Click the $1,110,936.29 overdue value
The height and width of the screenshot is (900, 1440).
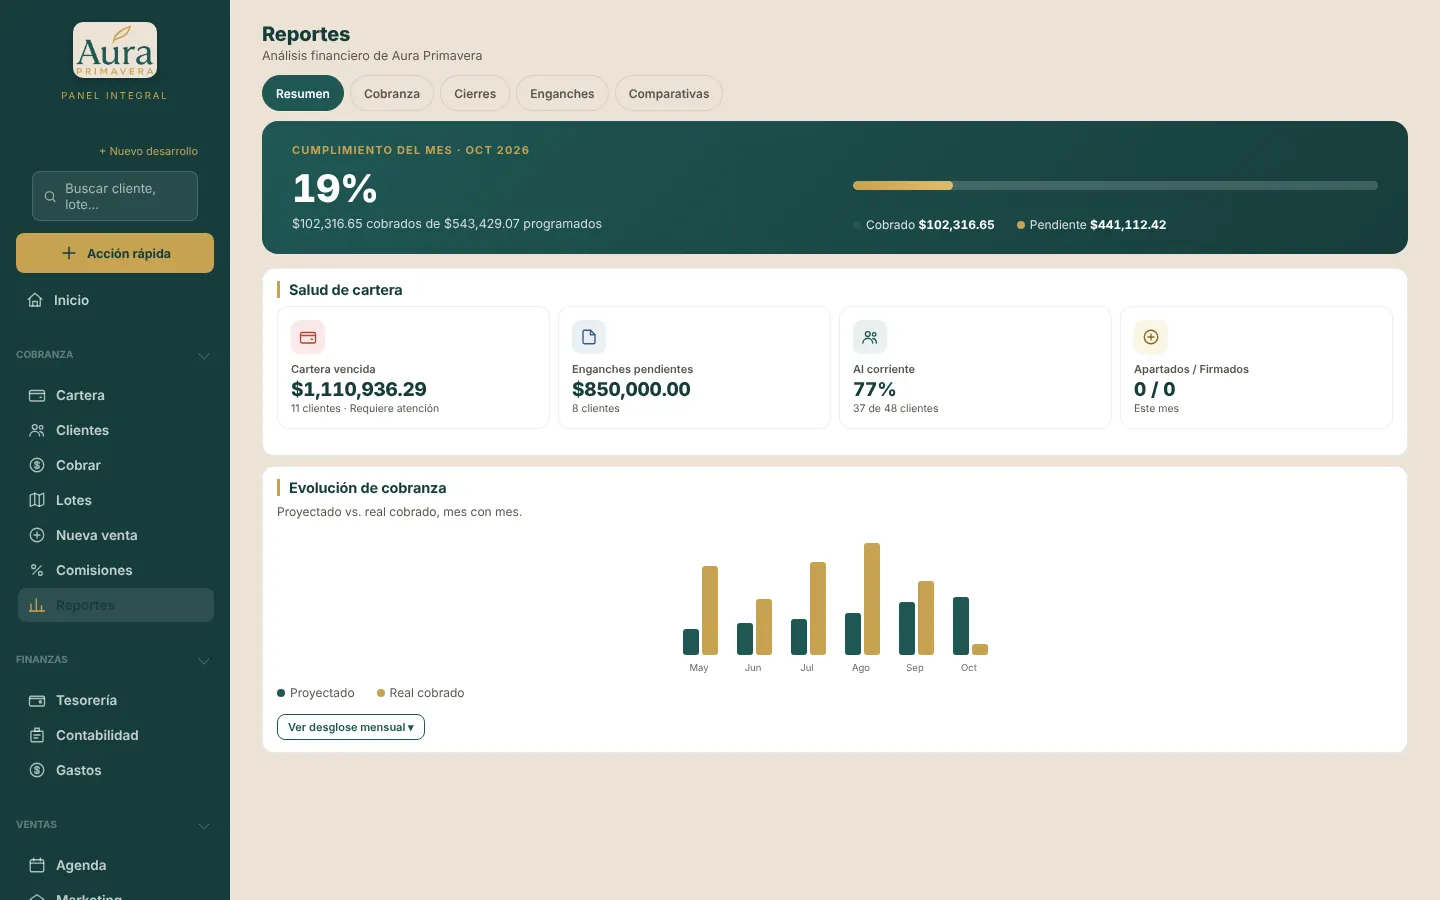359,389
